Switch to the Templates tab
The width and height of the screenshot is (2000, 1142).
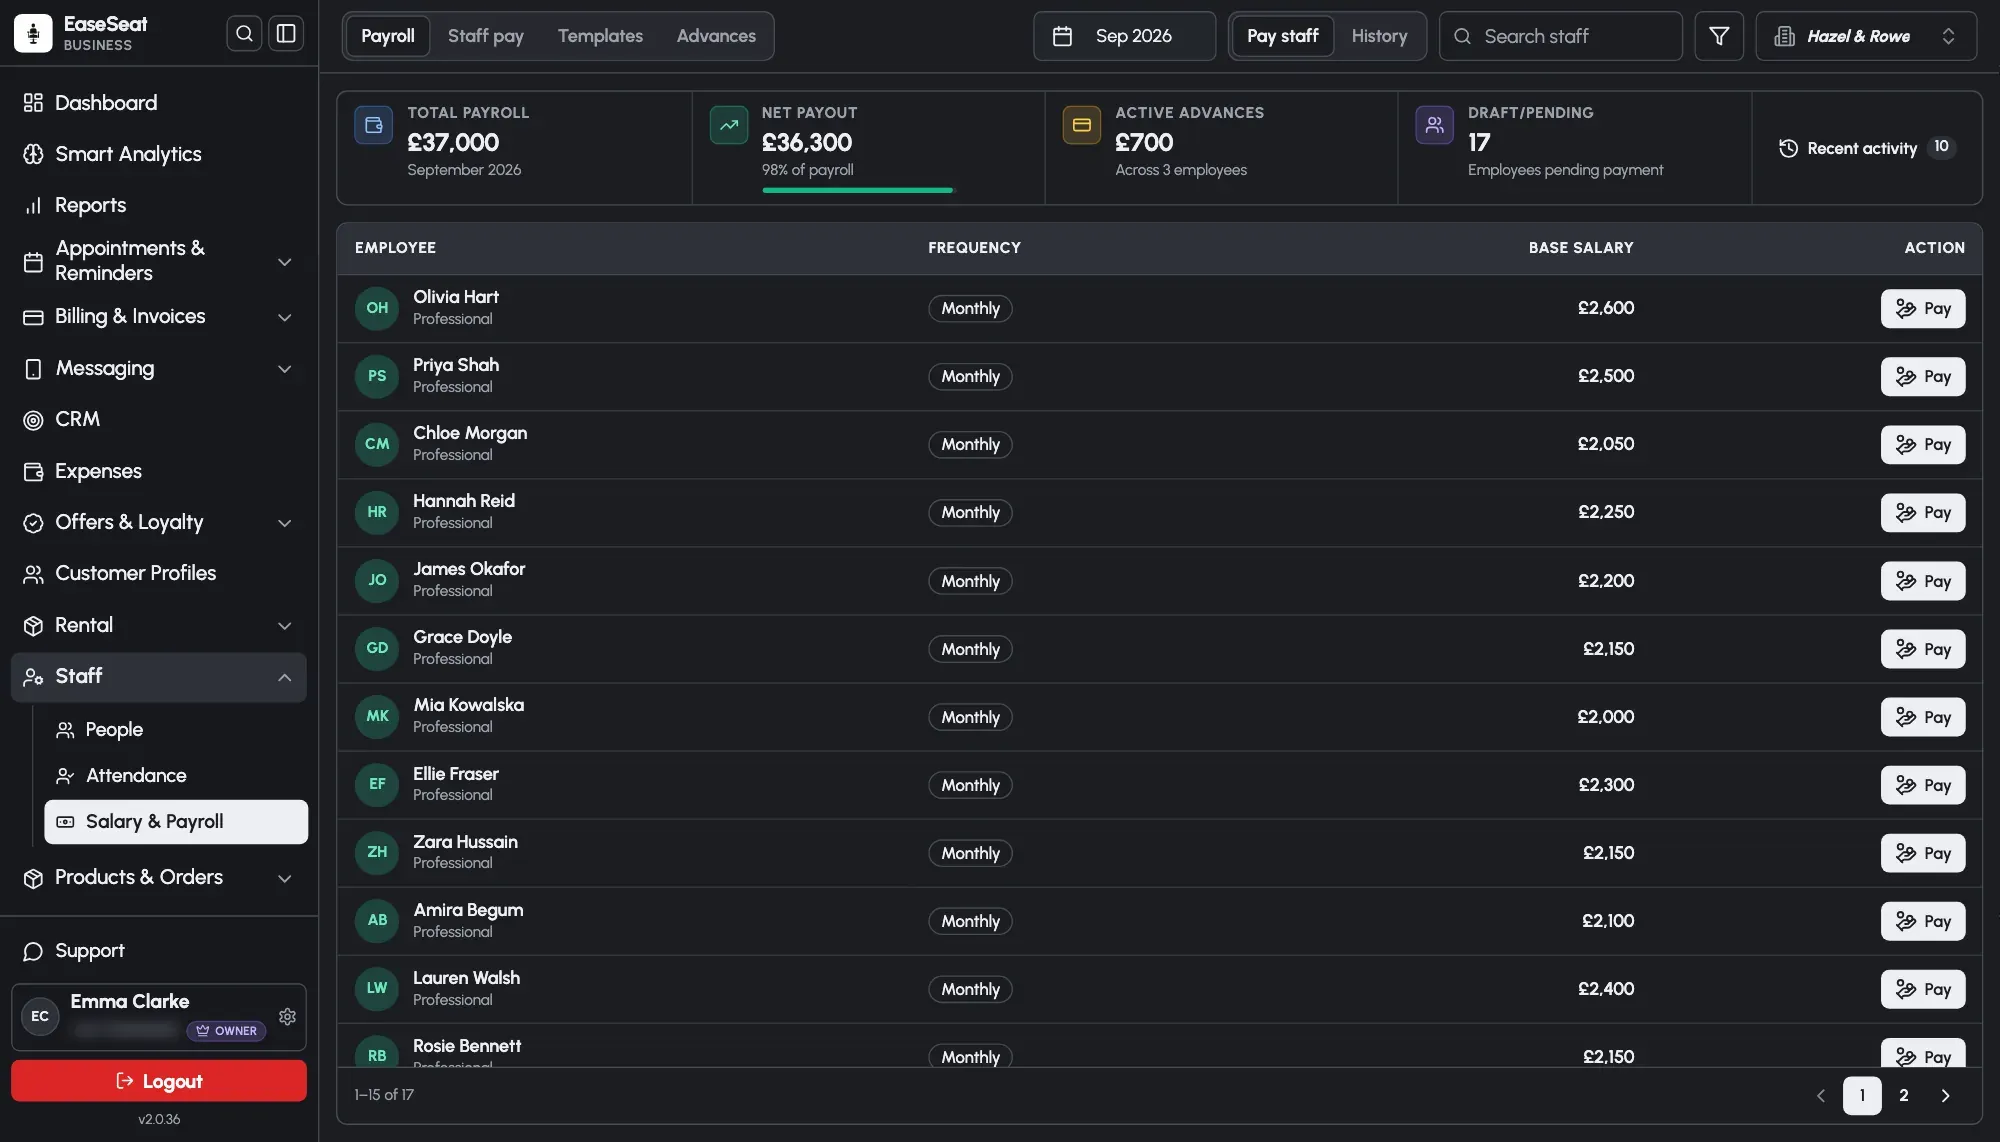point(600,36)
